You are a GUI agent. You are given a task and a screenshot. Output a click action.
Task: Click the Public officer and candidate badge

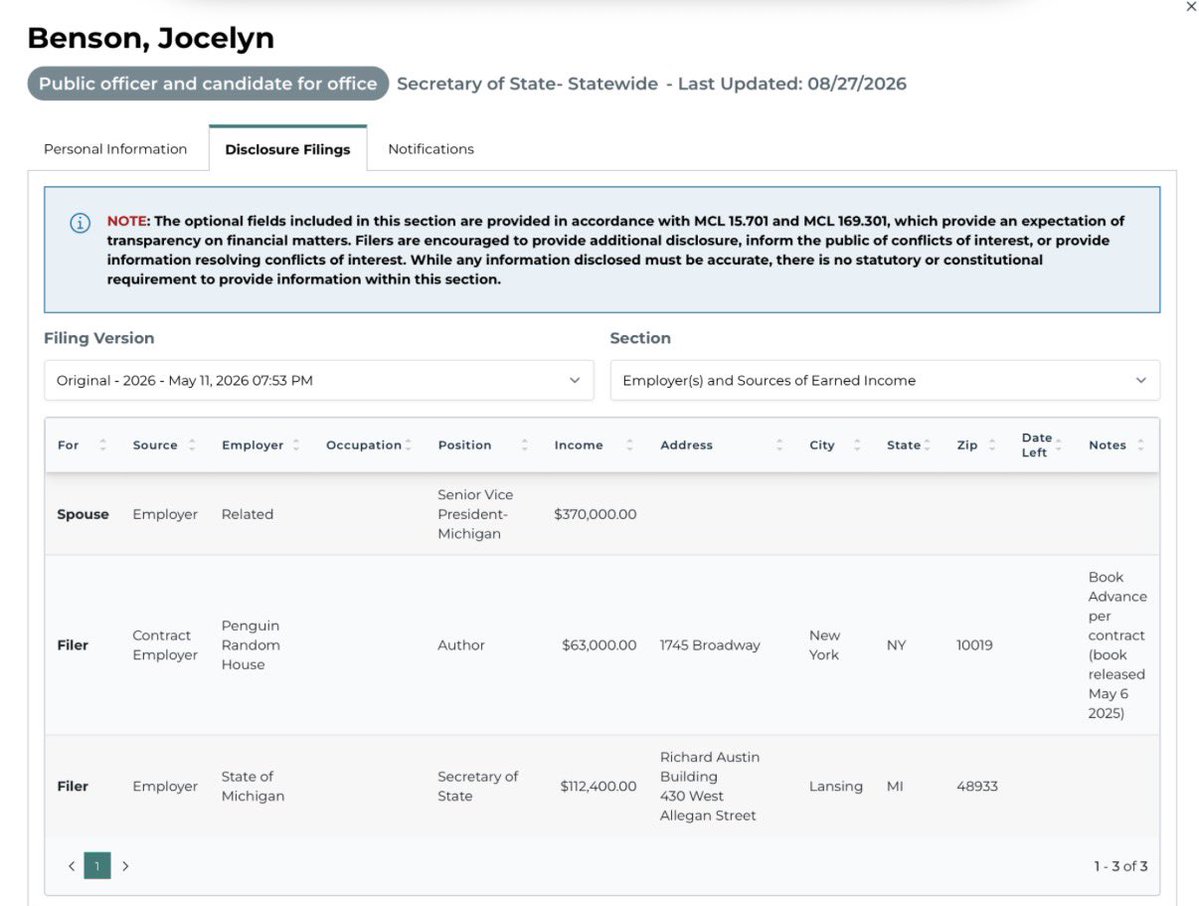click(x=208, y=83)
